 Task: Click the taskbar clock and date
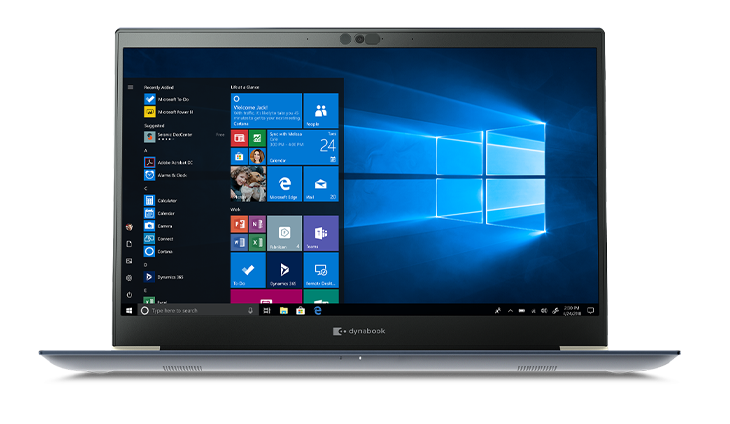572,310
